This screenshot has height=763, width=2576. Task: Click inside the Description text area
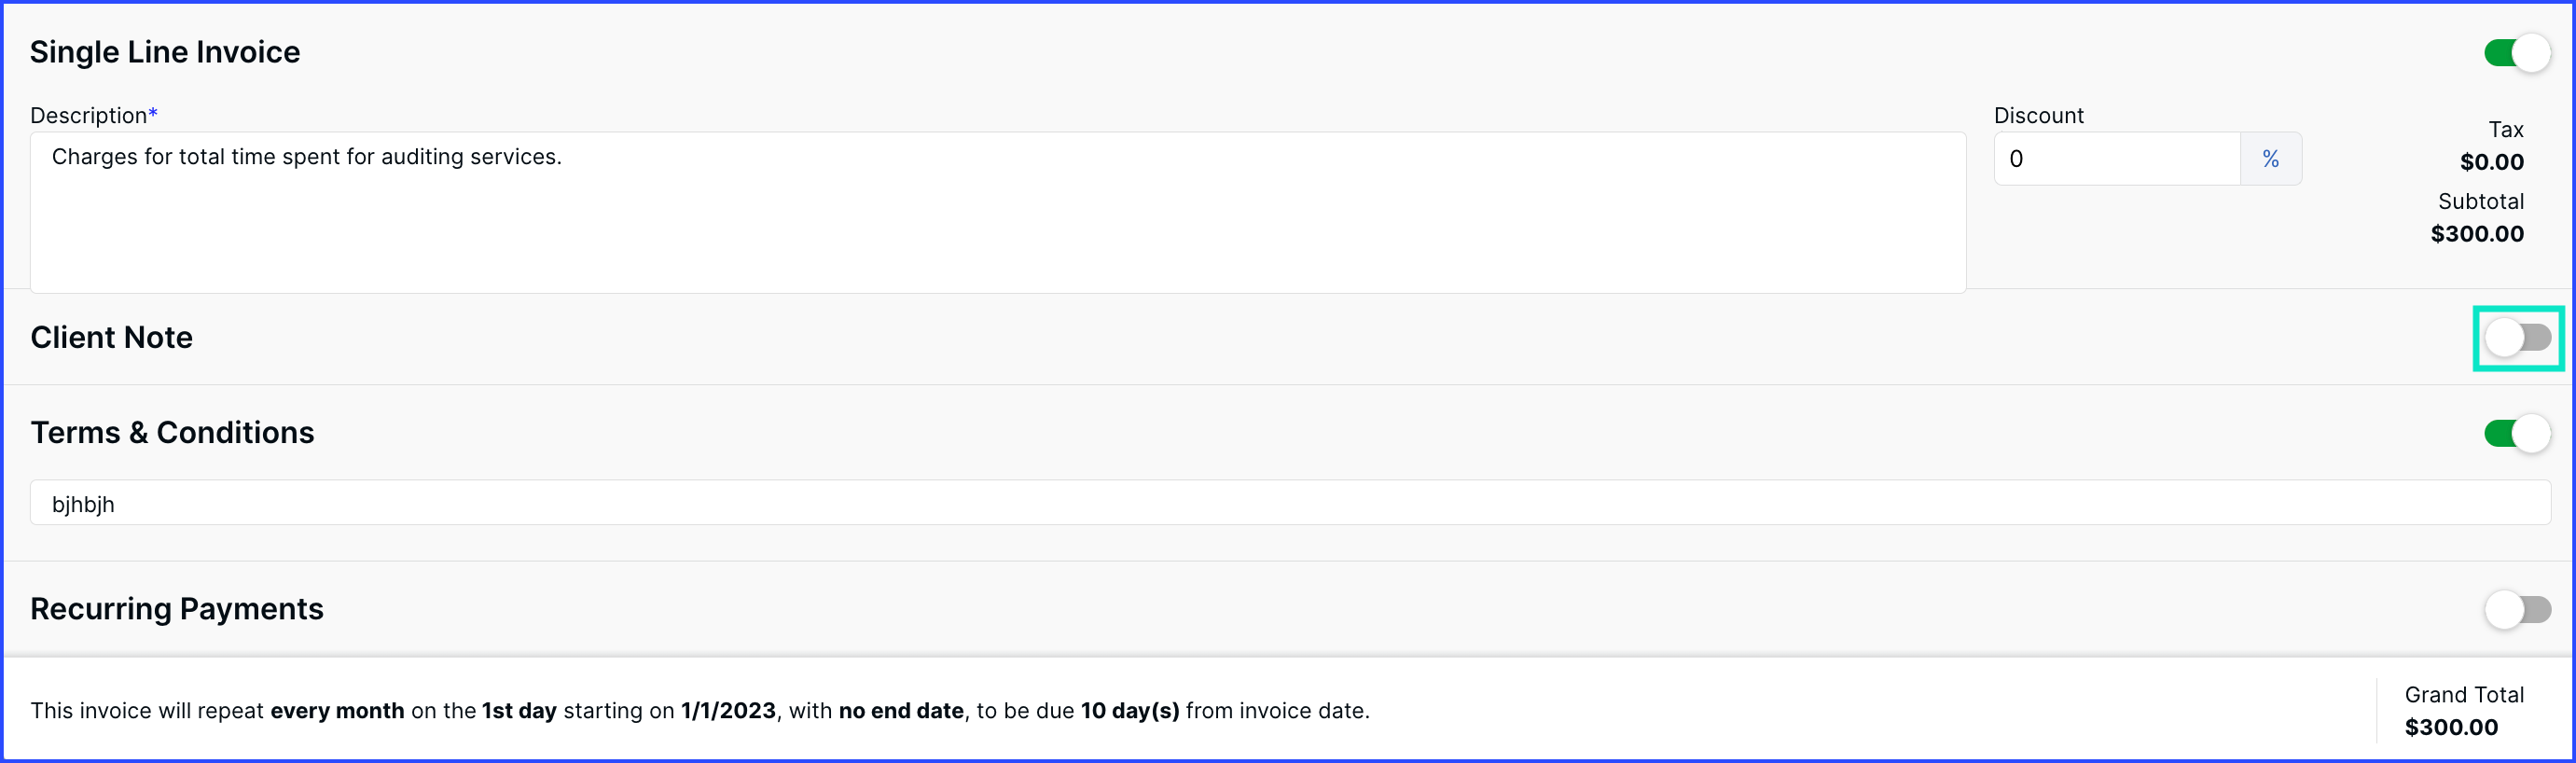click(x=998, y=212)
